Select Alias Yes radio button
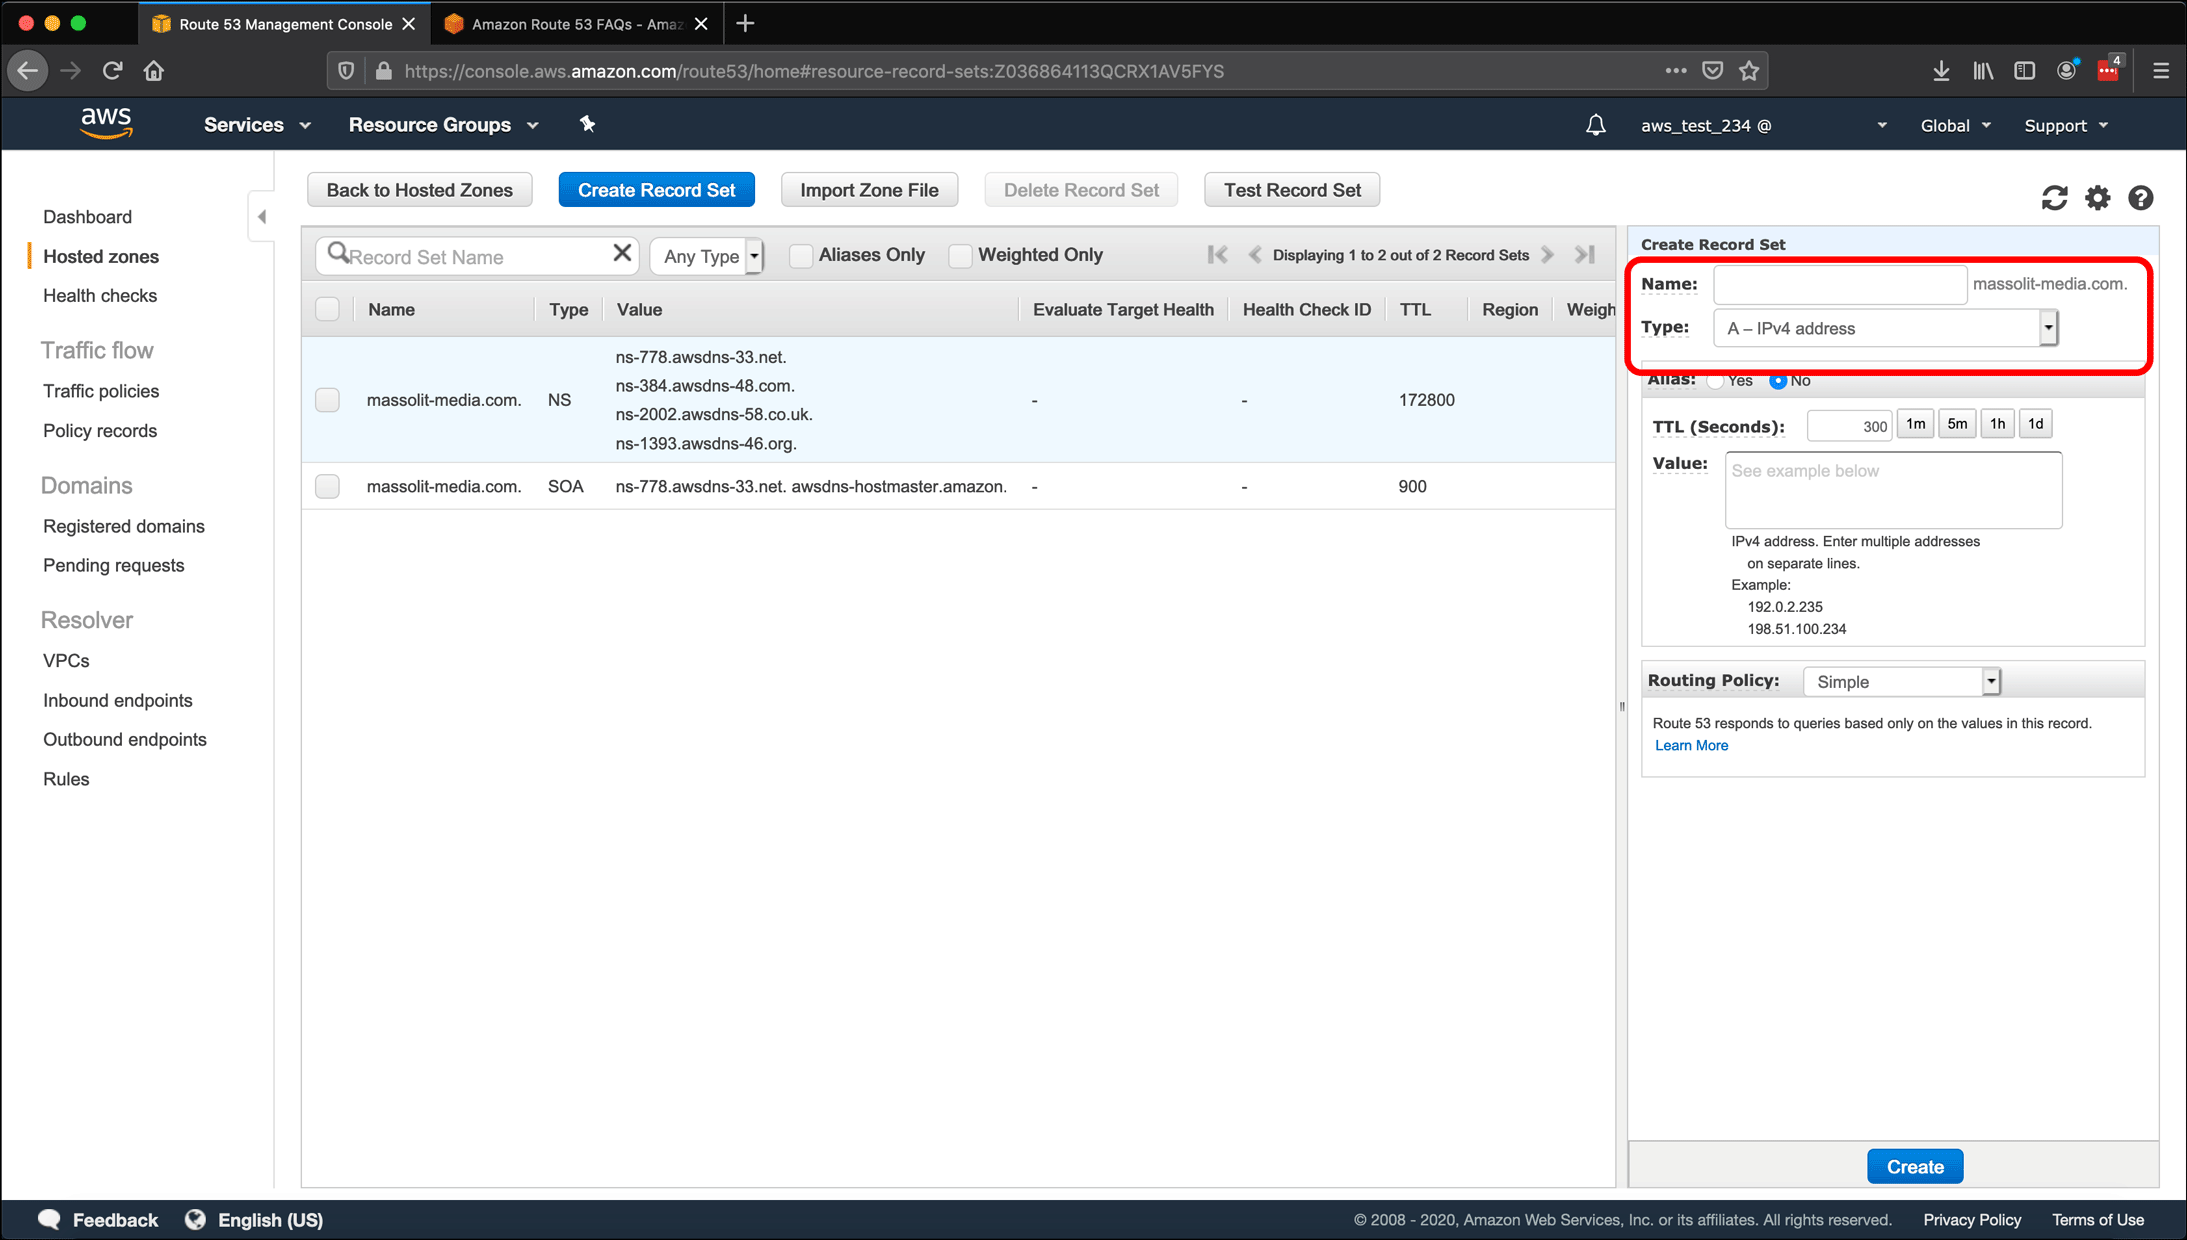Viewport: 2187px width, 1240px height. (1716, 381)
